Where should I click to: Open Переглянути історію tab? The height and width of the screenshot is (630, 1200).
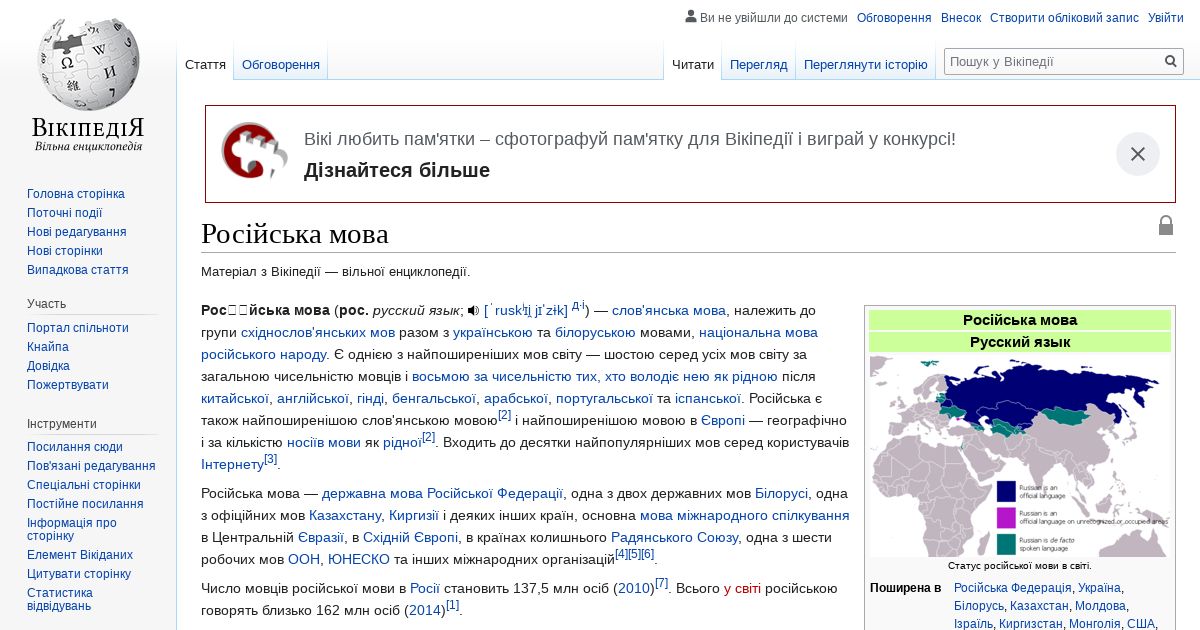(866, 64)
